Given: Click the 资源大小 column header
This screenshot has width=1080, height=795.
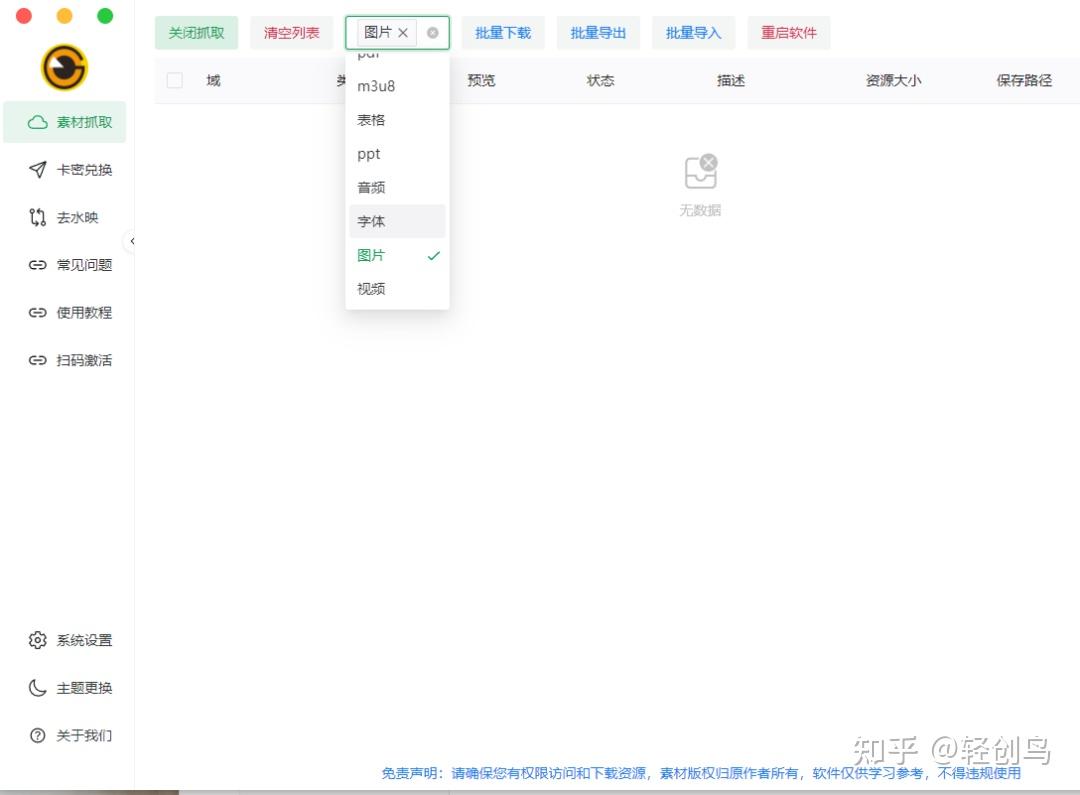Looking at the screenshot, I should [893, 81].
